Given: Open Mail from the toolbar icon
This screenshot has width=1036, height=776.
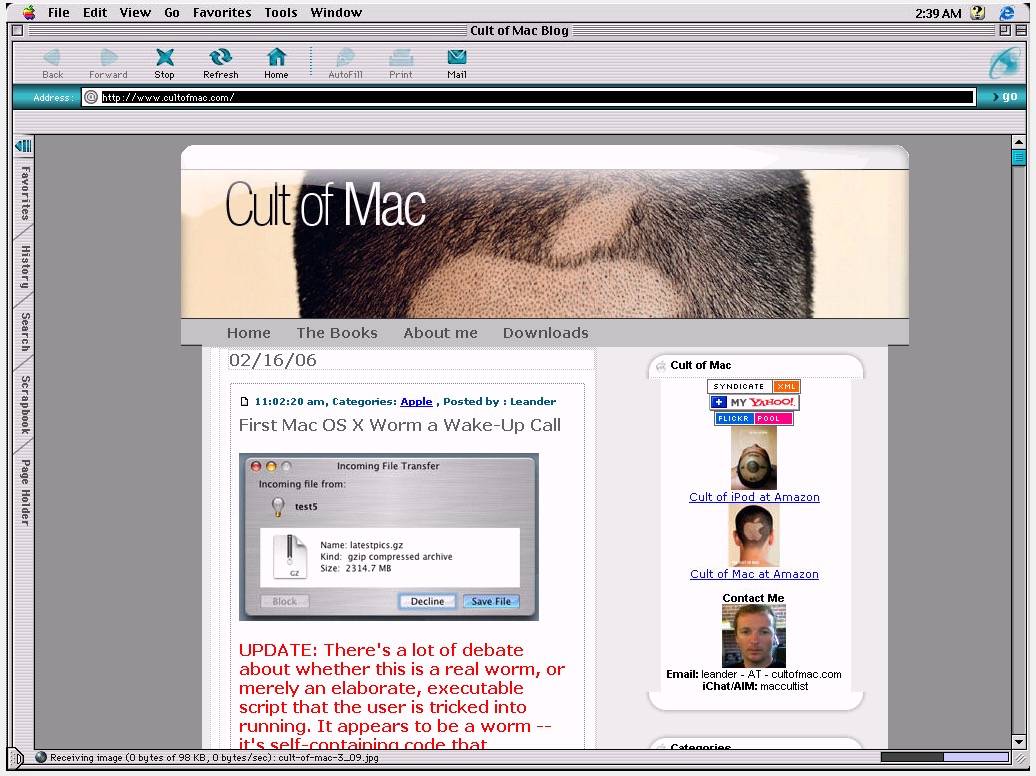Looking at the screenshot, I should [x=456, y=60].
